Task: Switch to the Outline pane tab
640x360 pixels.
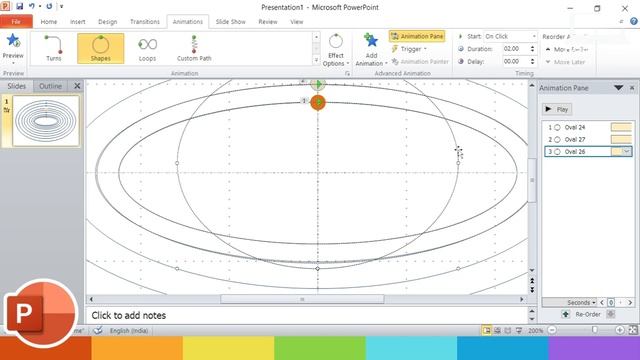Action: click(50, 86)
